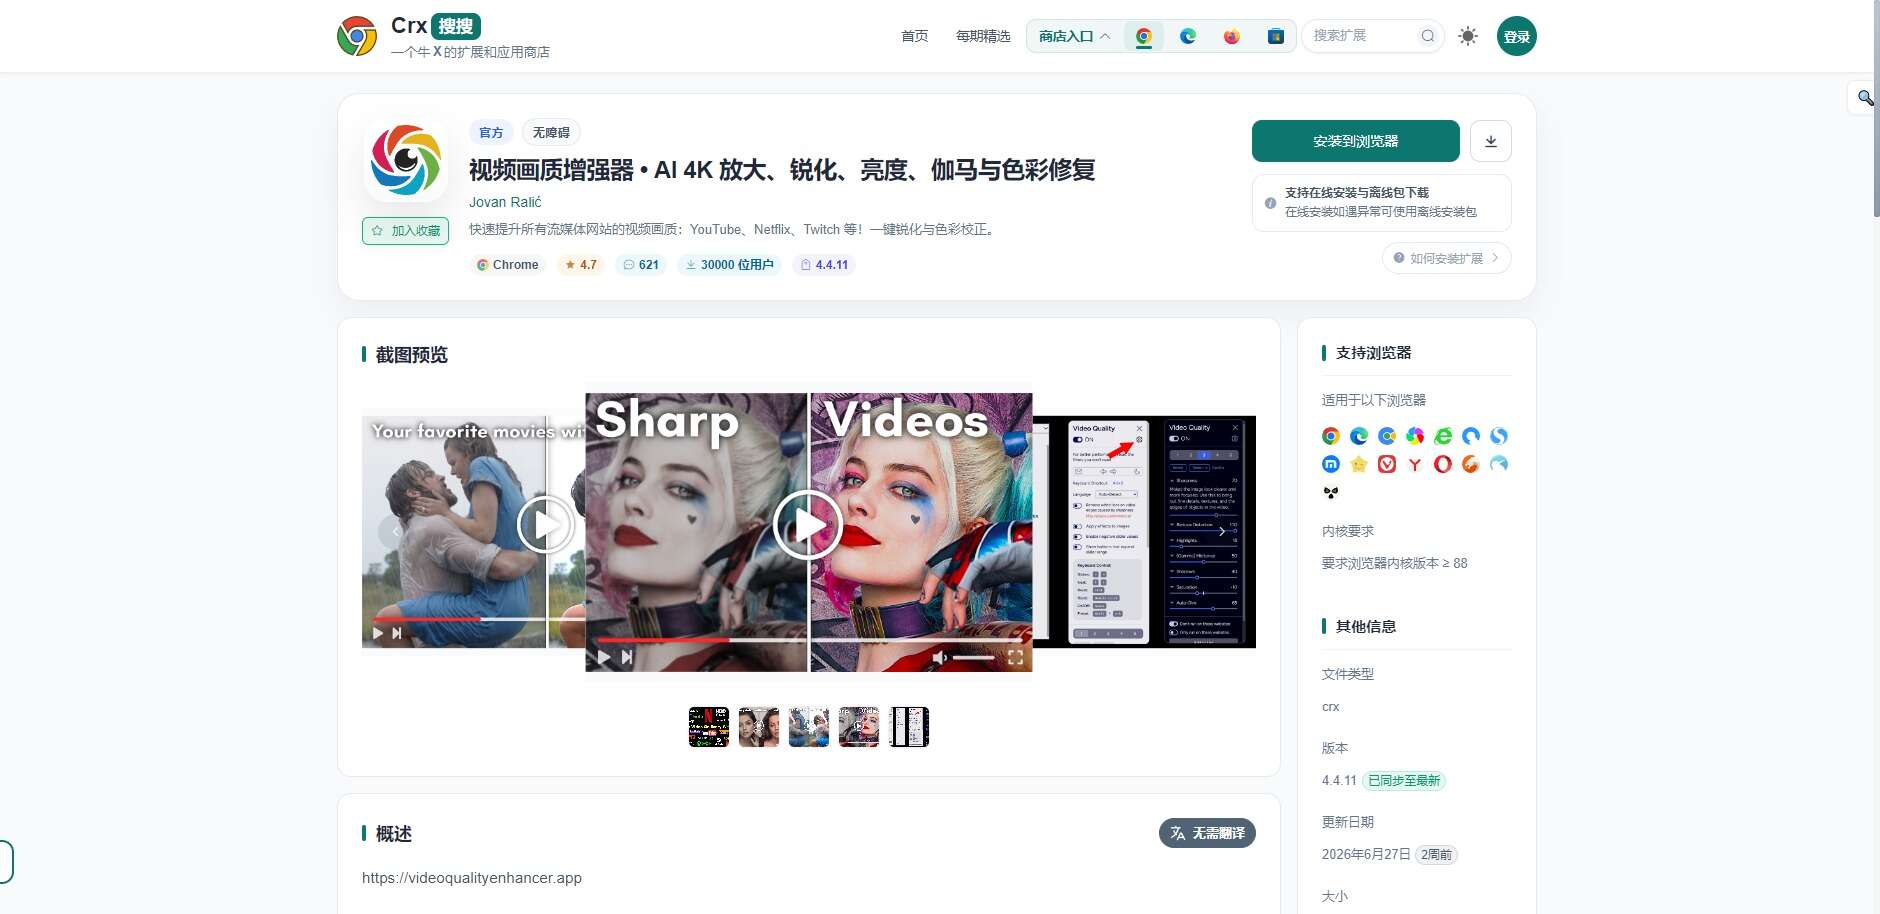Click the 支持在线安装与离线包下载 info notice
Screen dimensions: 1880x914
pos(1382,203)
